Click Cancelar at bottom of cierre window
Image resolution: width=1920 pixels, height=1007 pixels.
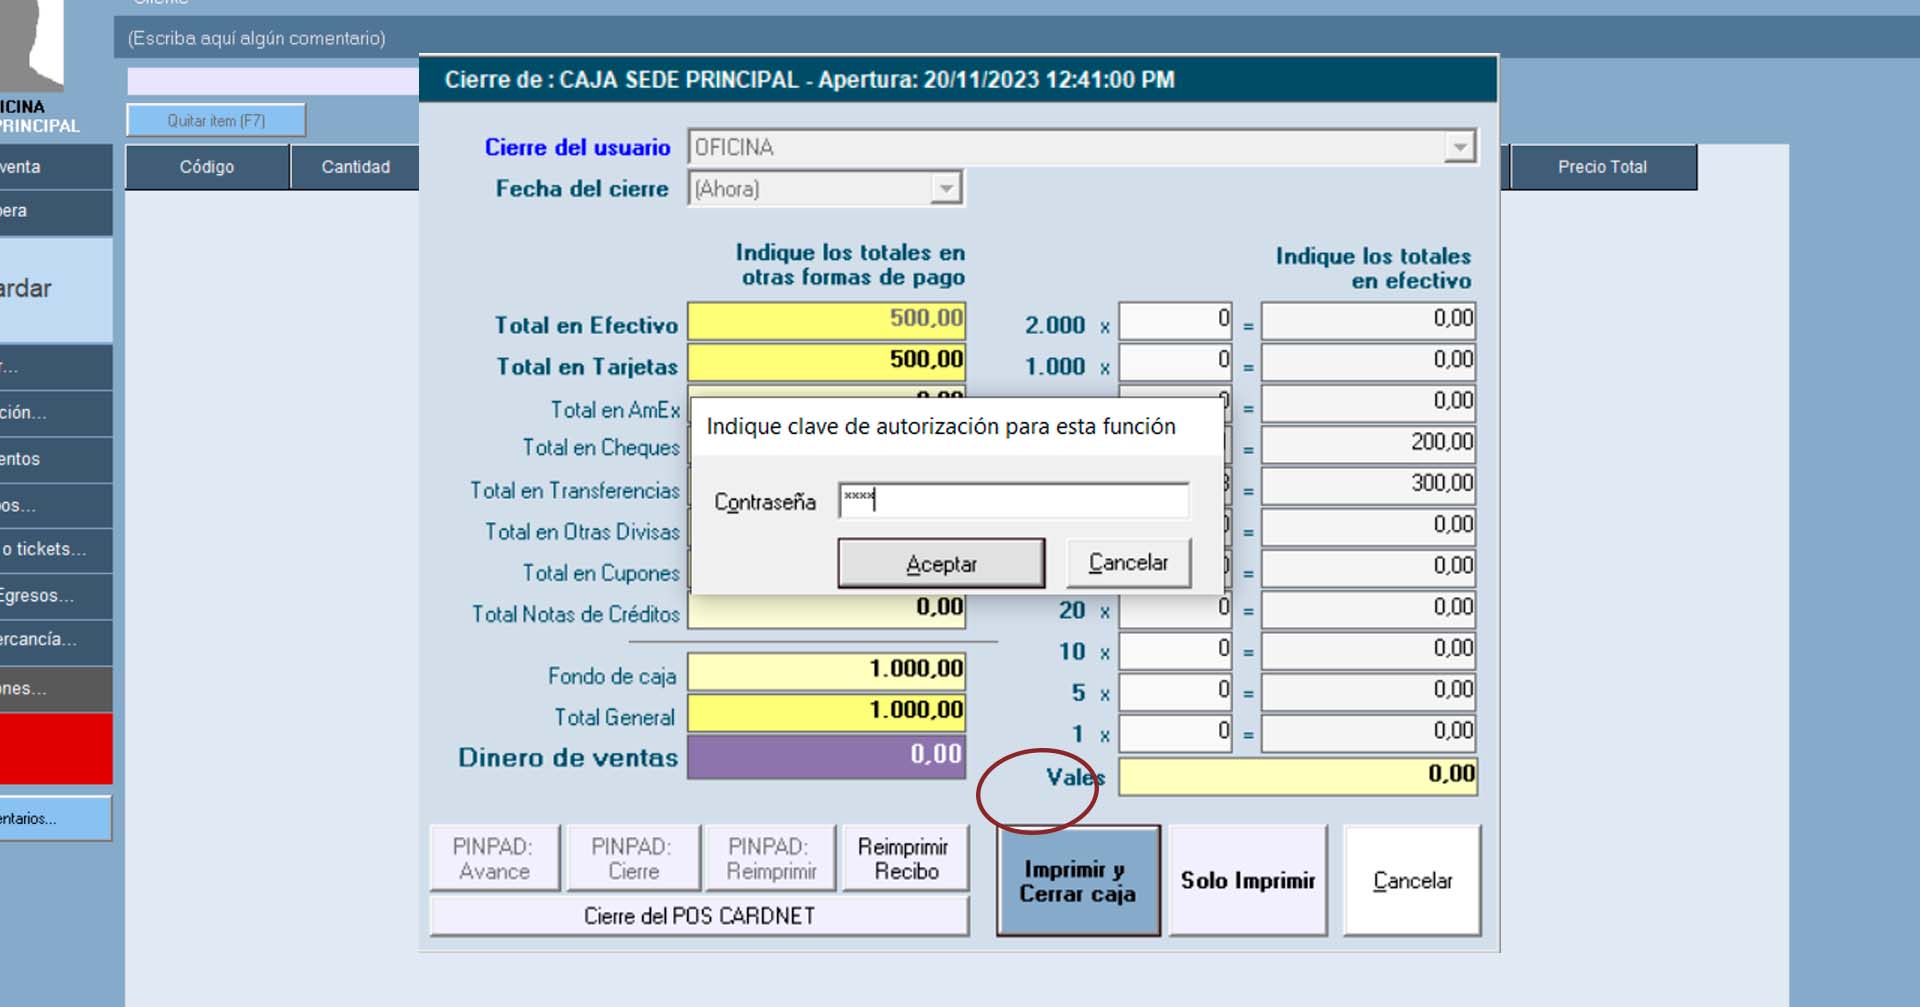[1411, 881]
